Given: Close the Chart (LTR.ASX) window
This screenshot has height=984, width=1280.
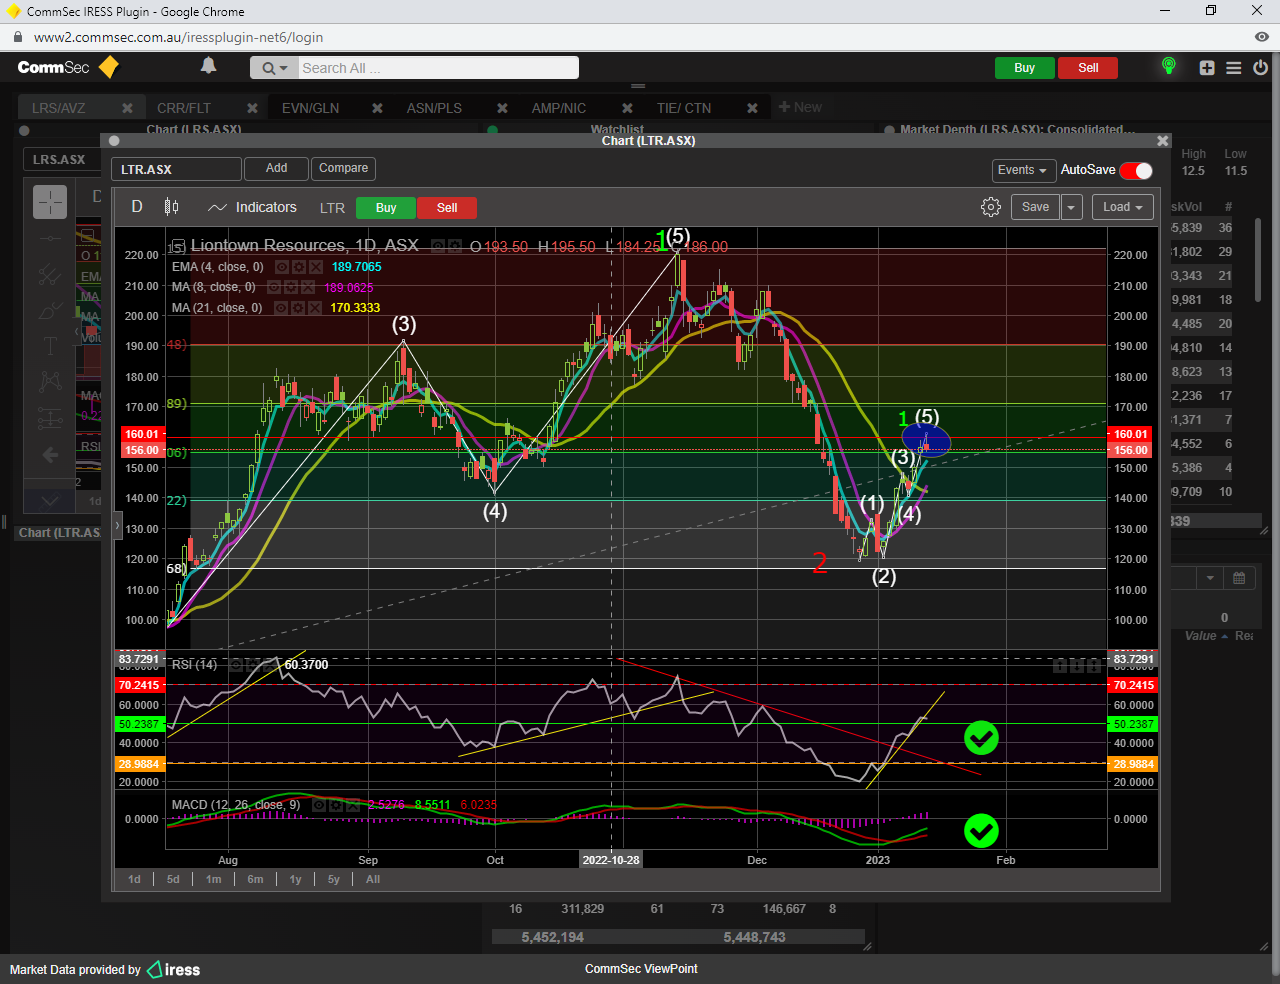Looking at the screenshot, I should click(1162, 141).
